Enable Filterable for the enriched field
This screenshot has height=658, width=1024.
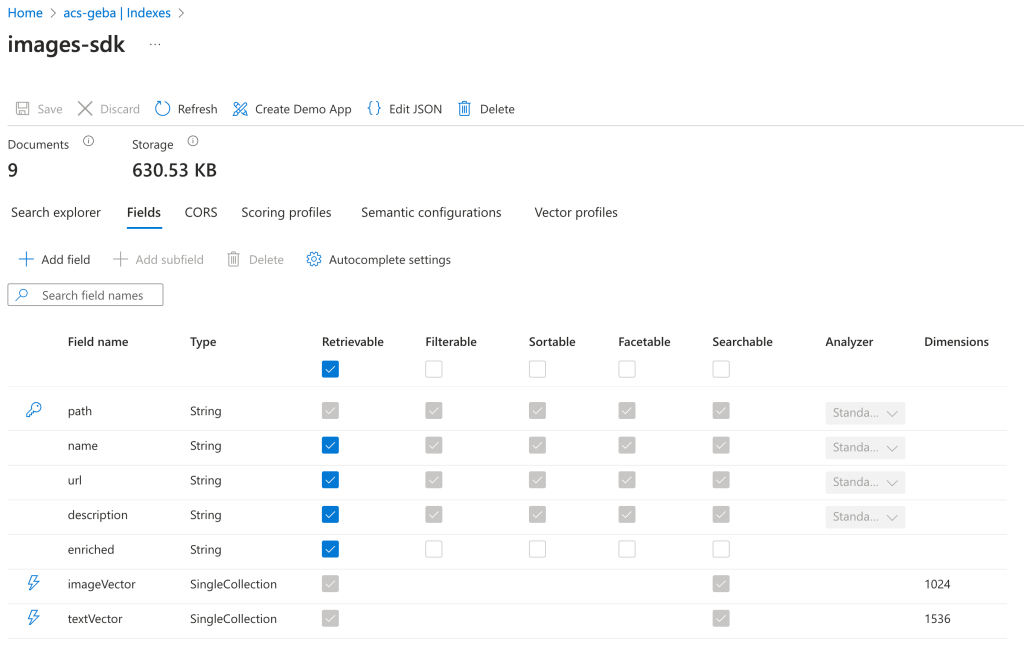click(433, 549)
